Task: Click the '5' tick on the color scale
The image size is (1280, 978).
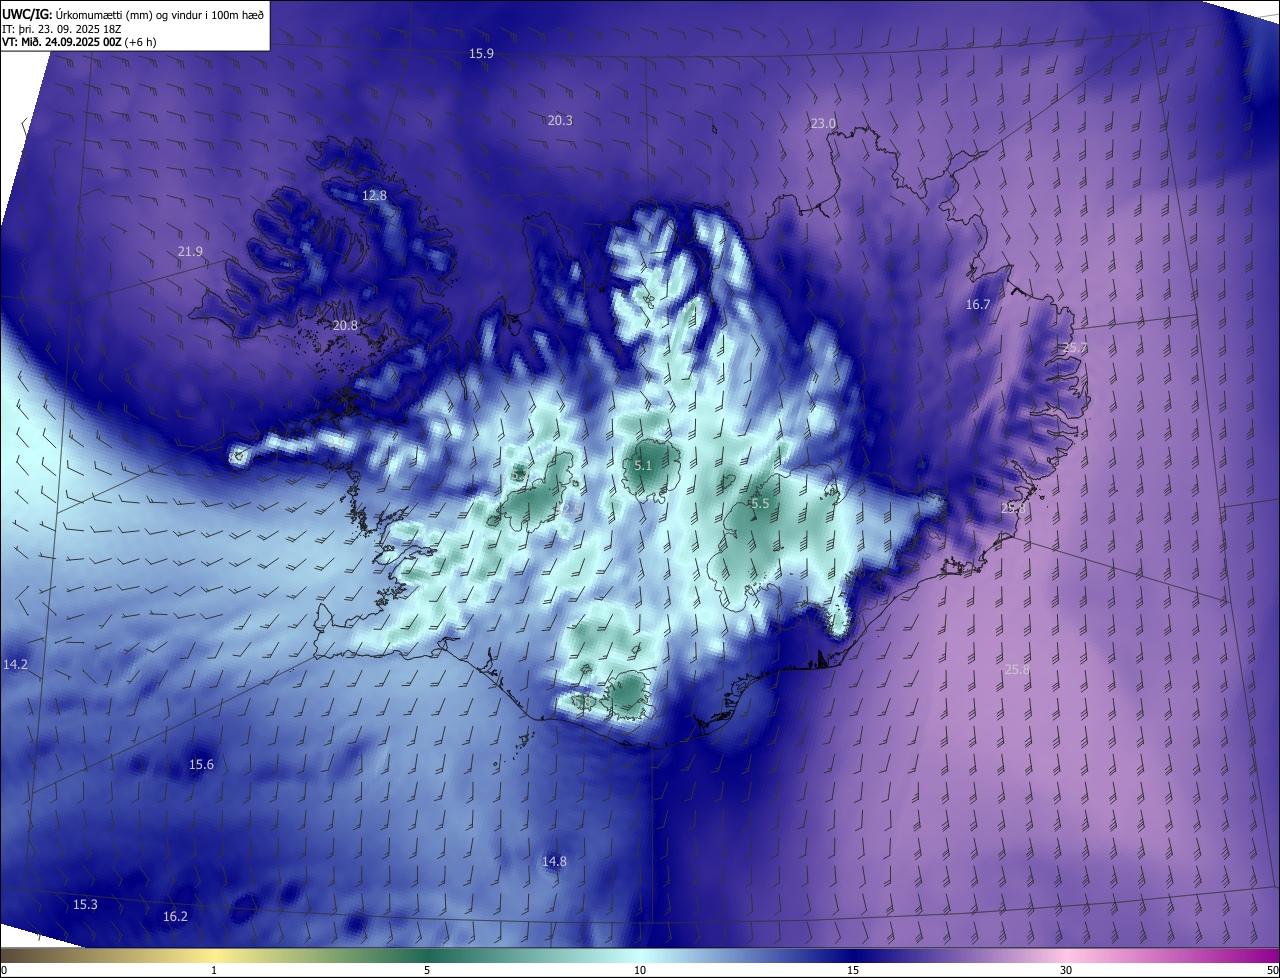Action: click(x=427, y=970)
